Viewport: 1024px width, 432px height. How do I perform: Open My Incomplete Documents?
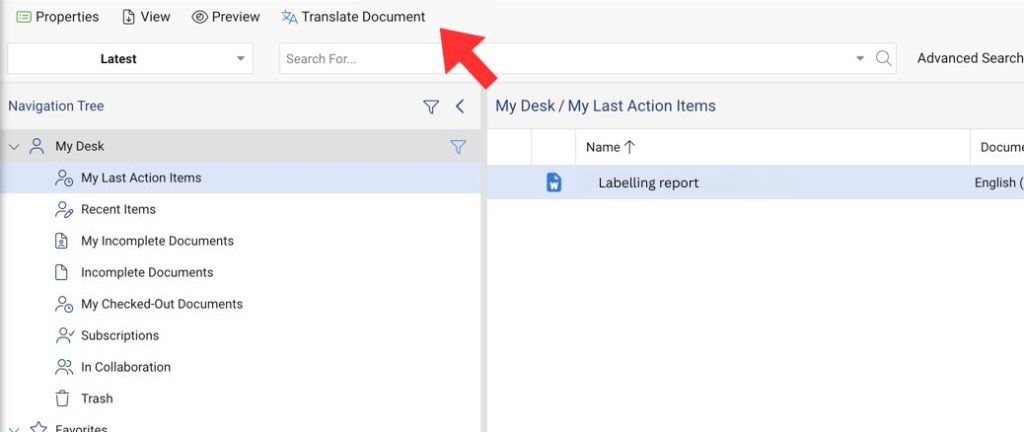tap(157, 241)
